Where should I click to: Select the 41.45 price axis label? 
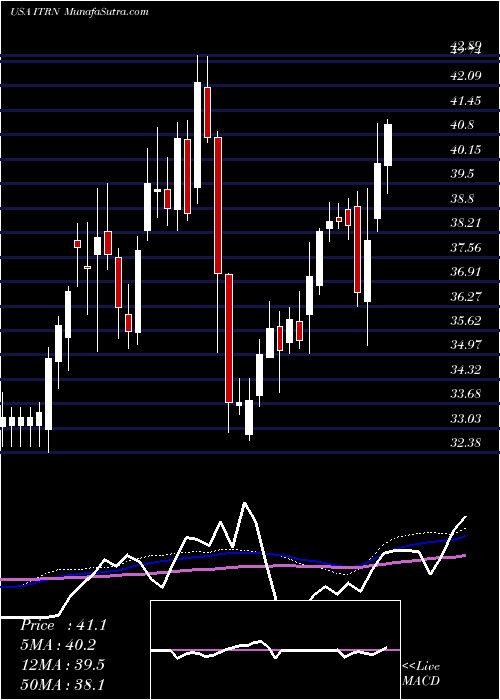point(466,100)
